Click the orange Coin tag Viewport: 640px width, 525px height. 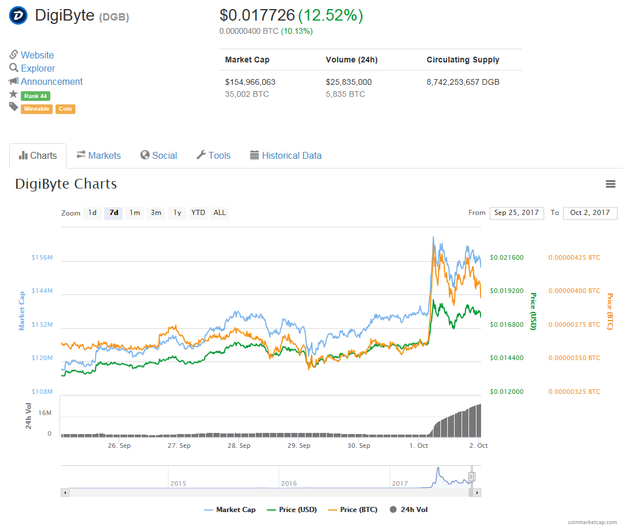(65, 109)
